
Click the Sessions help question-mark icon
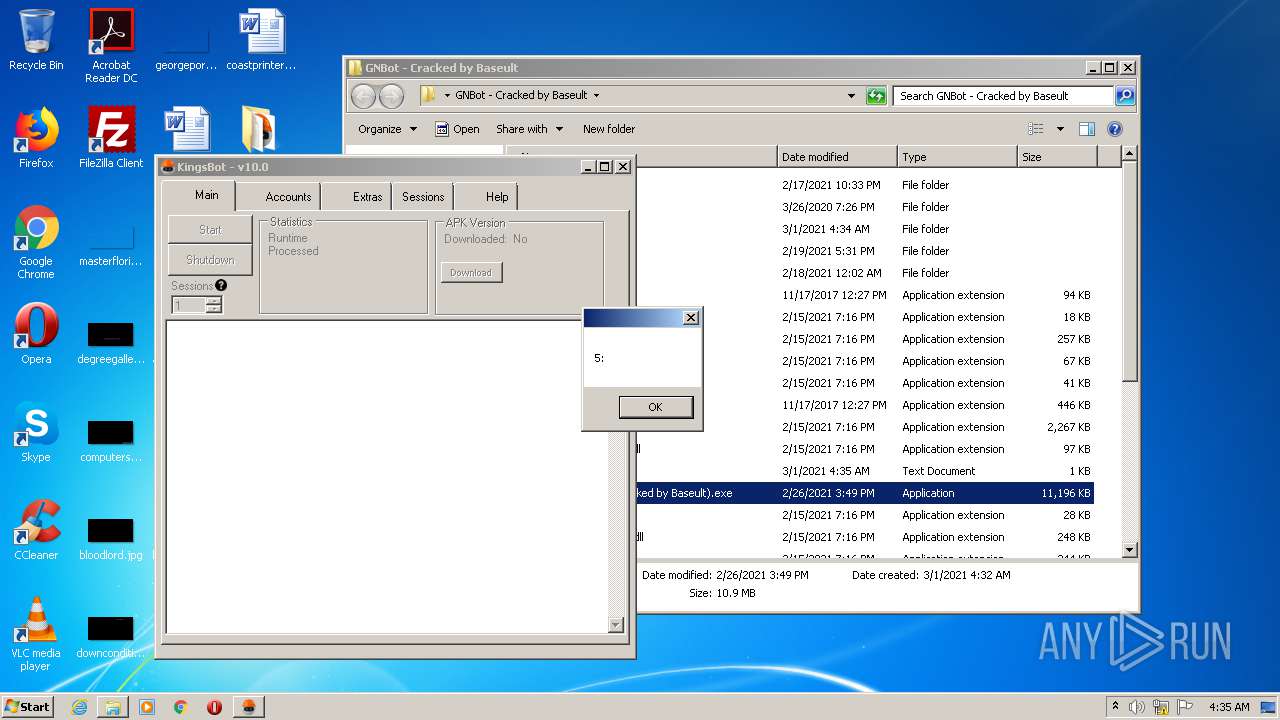(221, 285)
